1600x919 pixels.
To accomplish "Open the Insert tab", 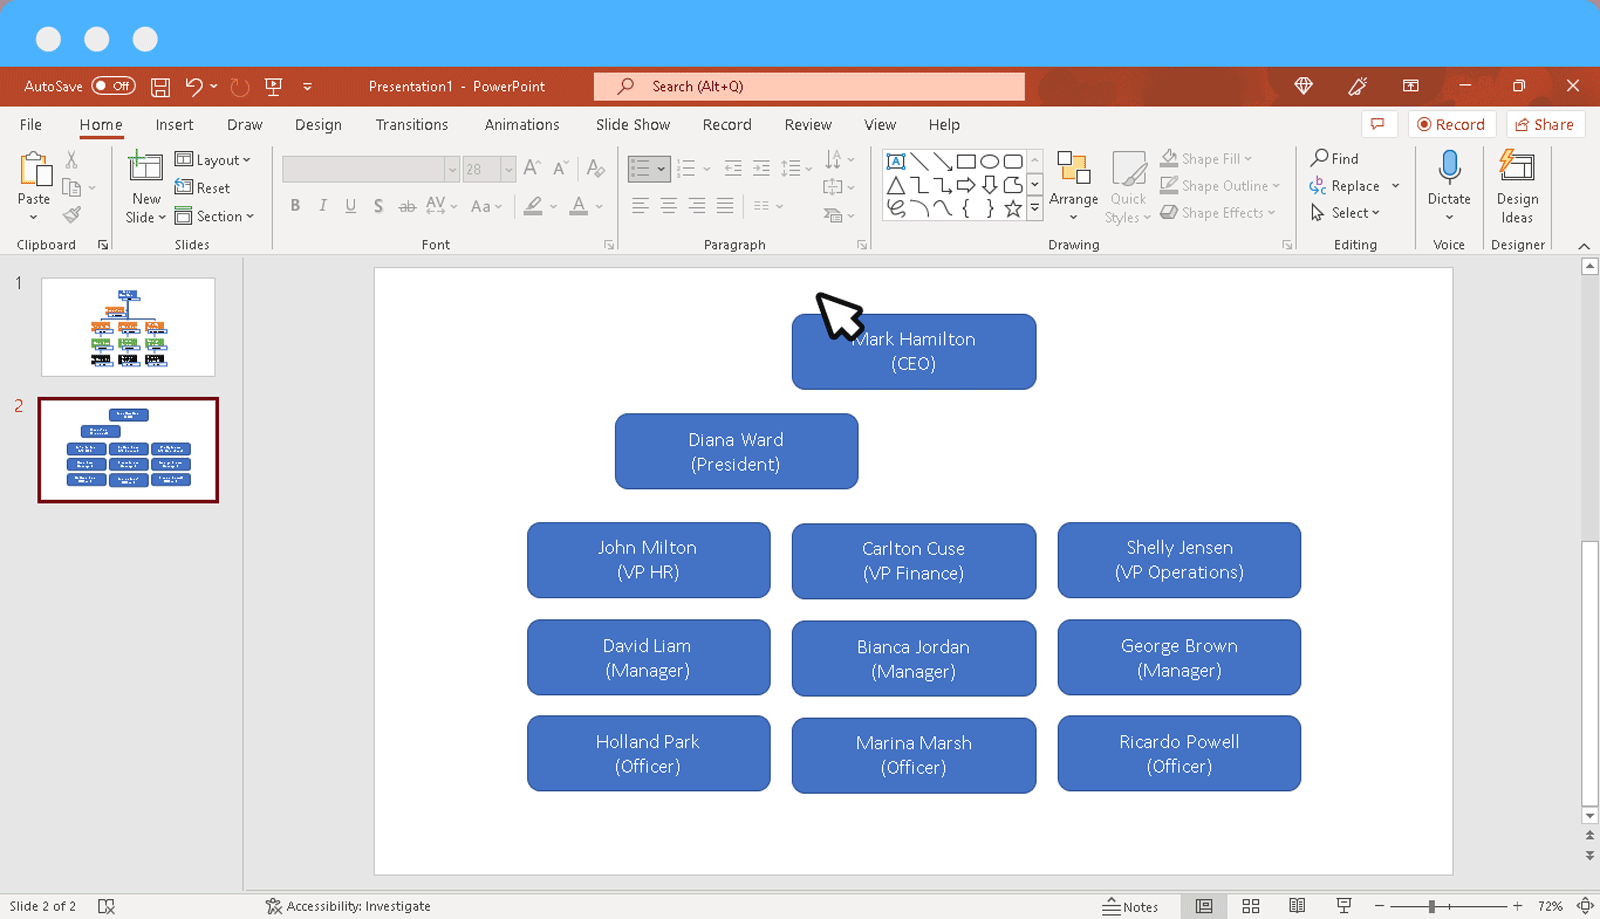I will [174, 125].
